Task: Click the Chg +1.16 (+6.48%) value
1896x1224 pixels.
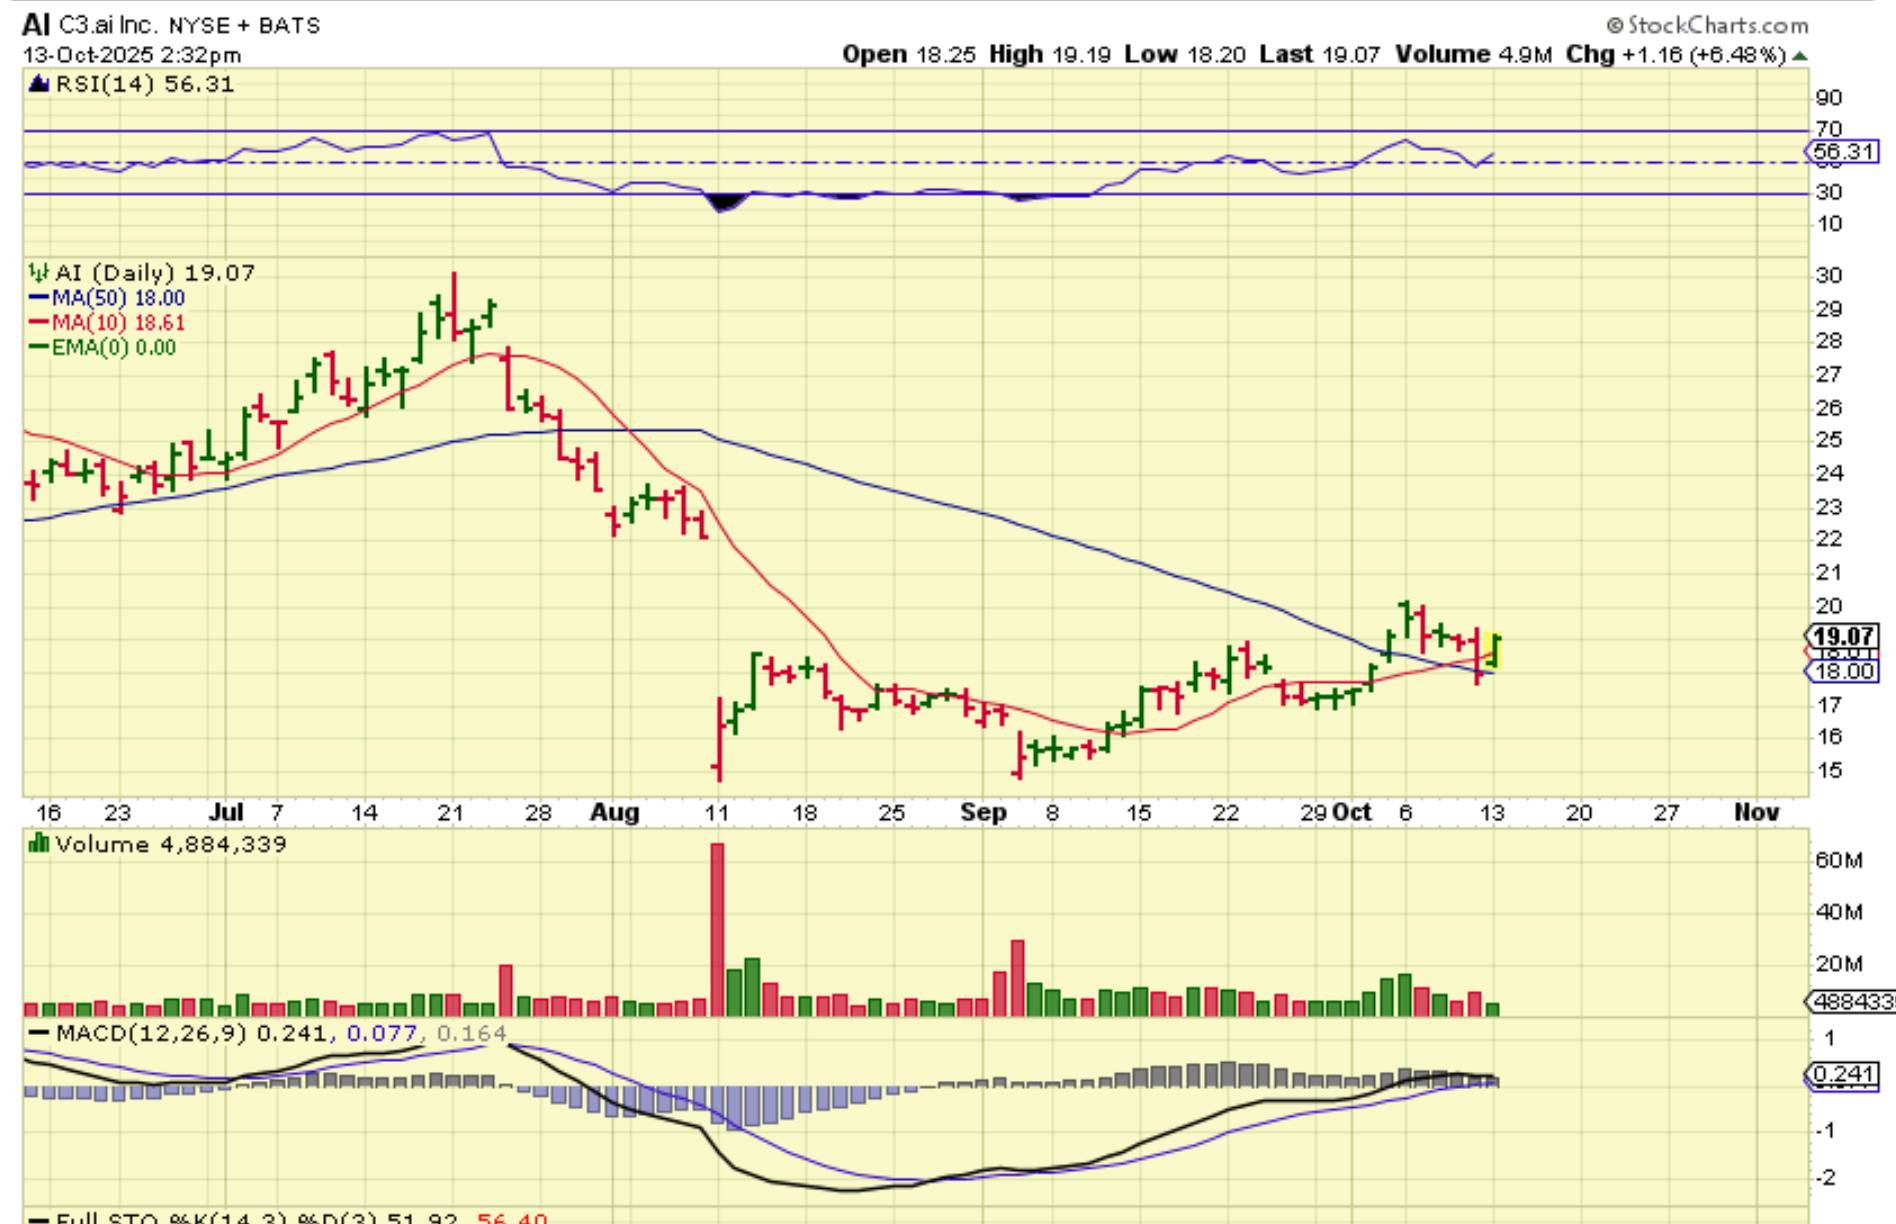Action: click(1676, 54)
